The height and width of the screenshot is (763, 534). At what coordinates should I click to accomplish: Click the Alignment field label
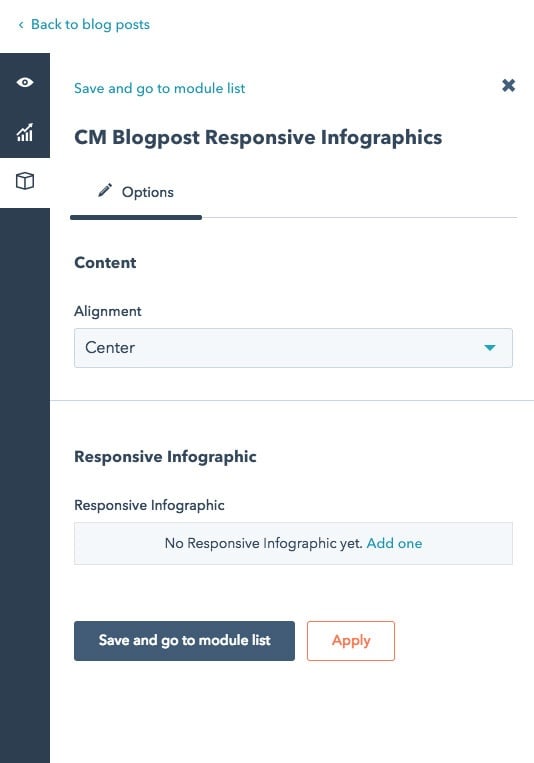pos(108,311)
